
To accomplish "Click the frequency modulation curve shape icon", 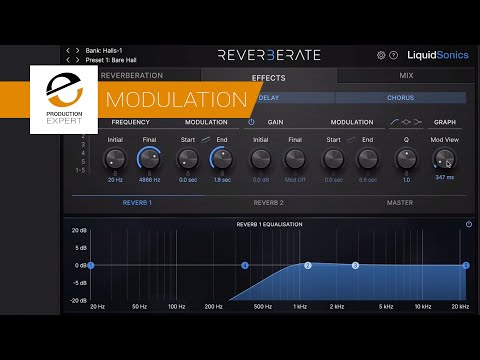I will coord(205,140).
